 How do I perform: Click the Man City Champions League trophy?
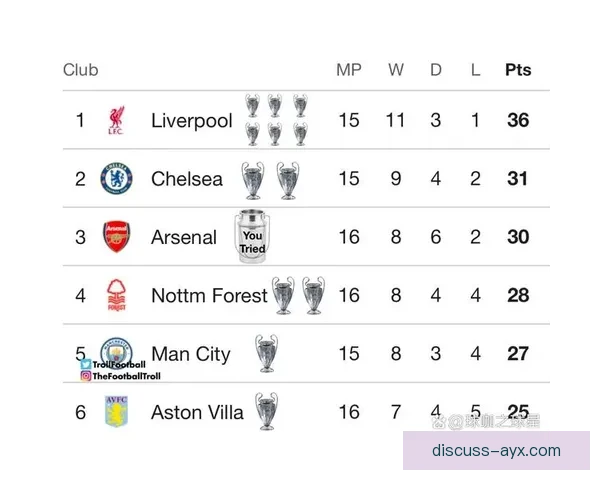(x=265, y=353)
